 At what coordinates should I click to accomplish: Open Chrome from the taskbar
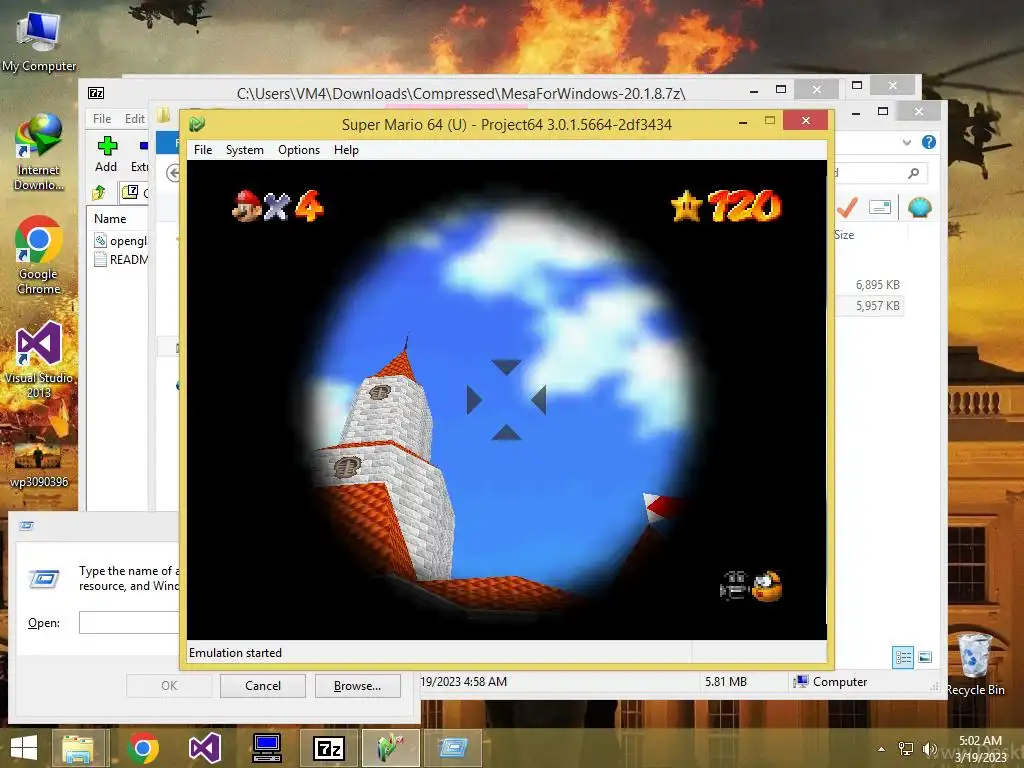tap(143, 748)
